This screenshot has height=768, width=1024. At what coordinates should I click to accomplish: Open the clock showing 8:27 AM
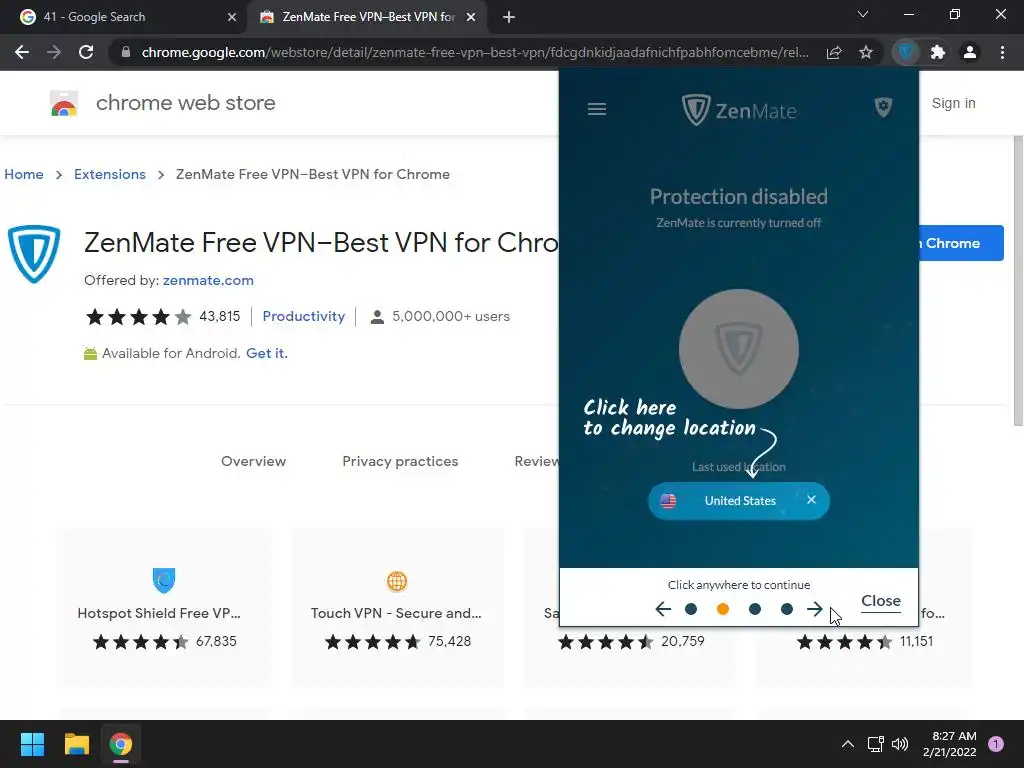[950, 744]
